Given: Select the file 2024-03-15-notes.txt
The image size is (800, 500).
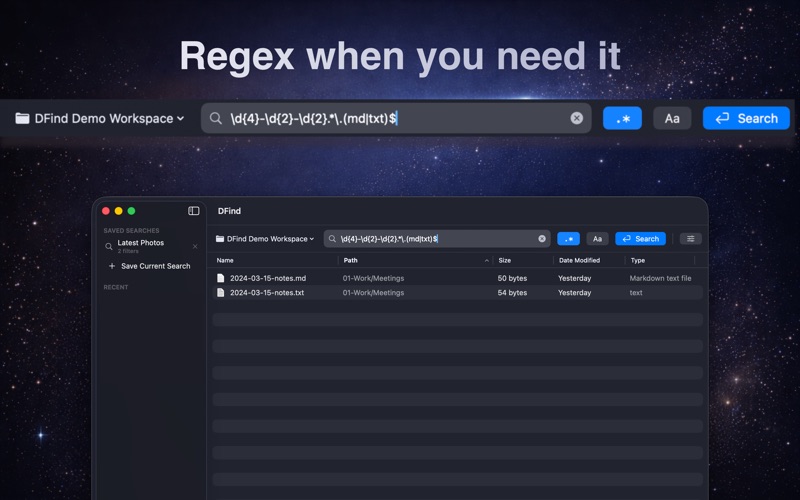Looking at the screenshot, I should pyautogui.click(x=267, y=292).
